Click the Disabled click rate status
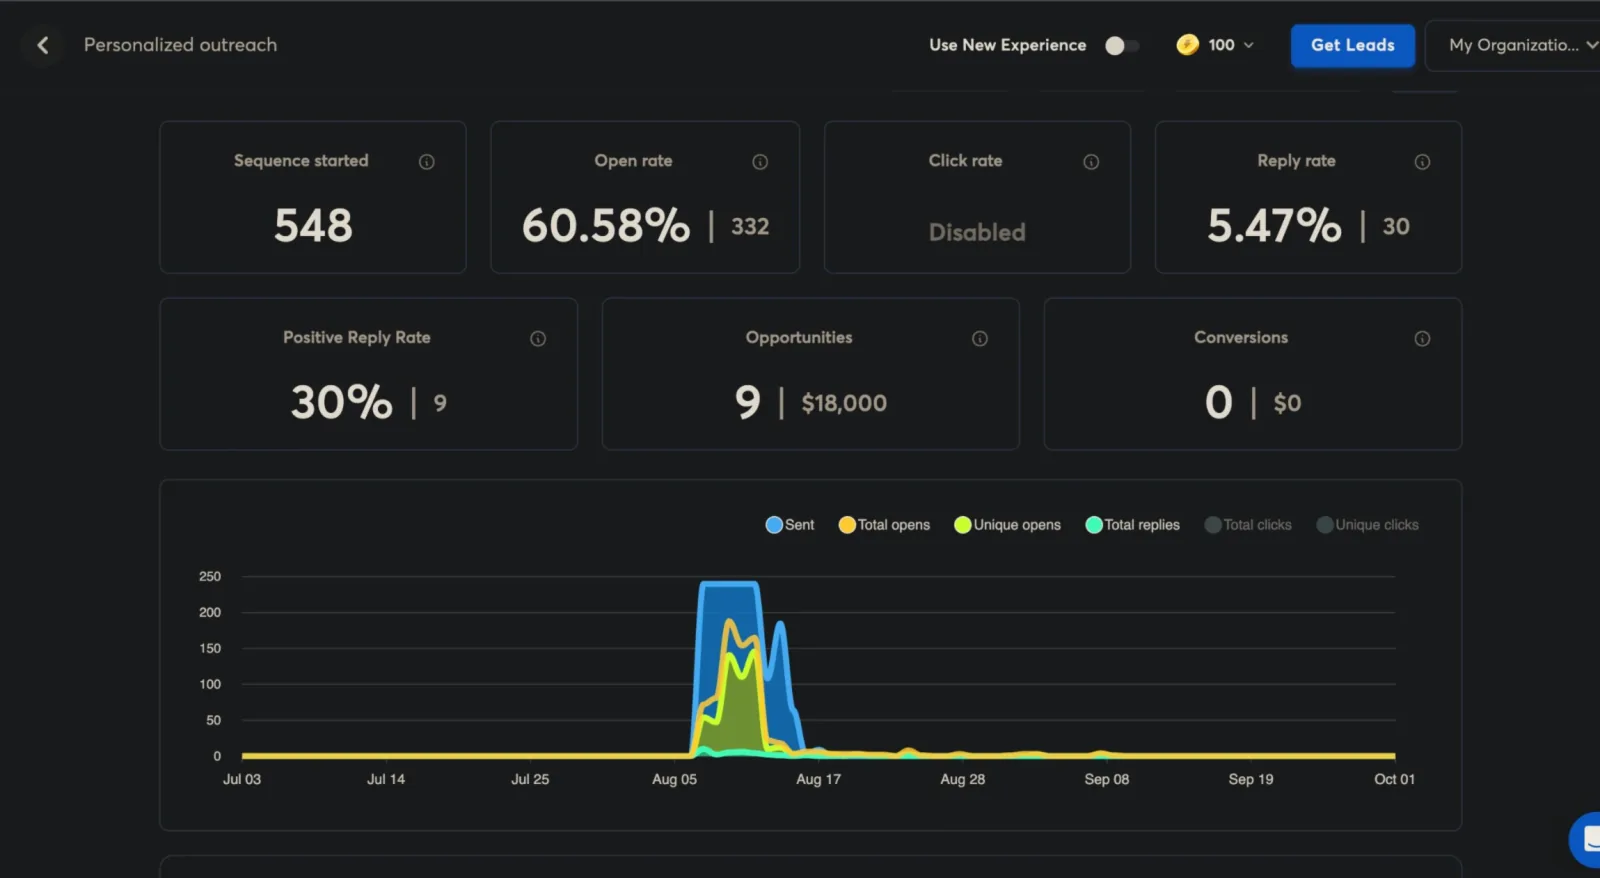 pyautogui.click(x=977, y=232)
